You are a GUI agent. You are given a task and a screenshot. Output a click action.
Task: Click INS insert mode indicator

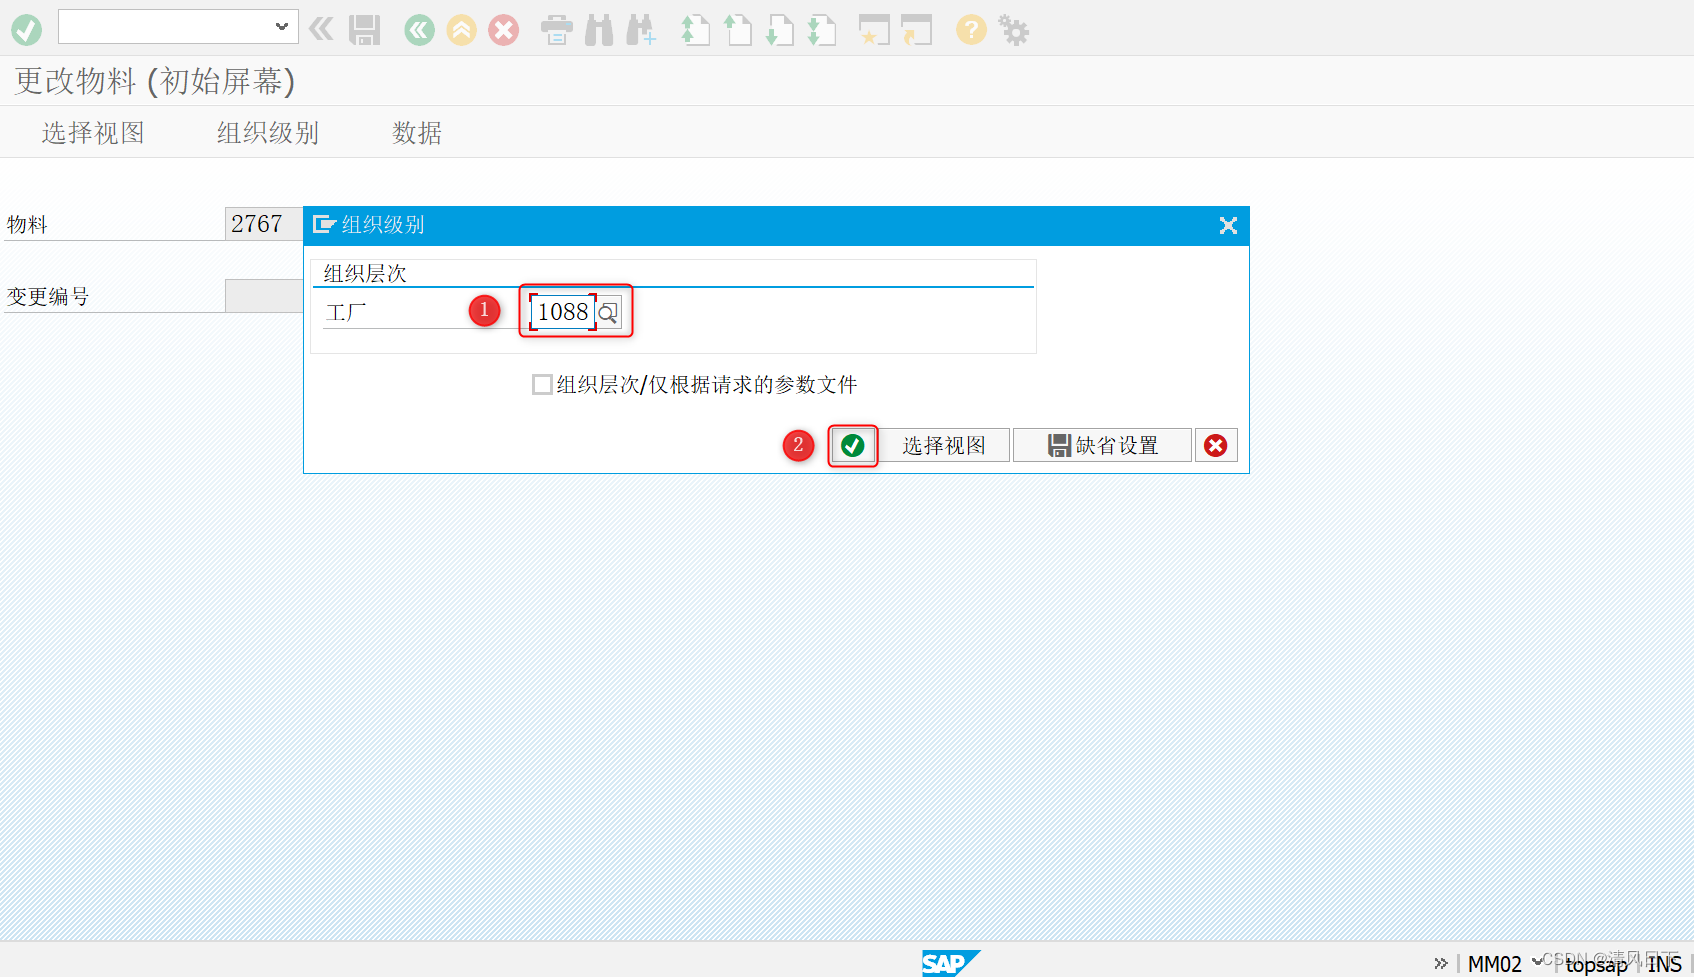(x=1665, y=964)
